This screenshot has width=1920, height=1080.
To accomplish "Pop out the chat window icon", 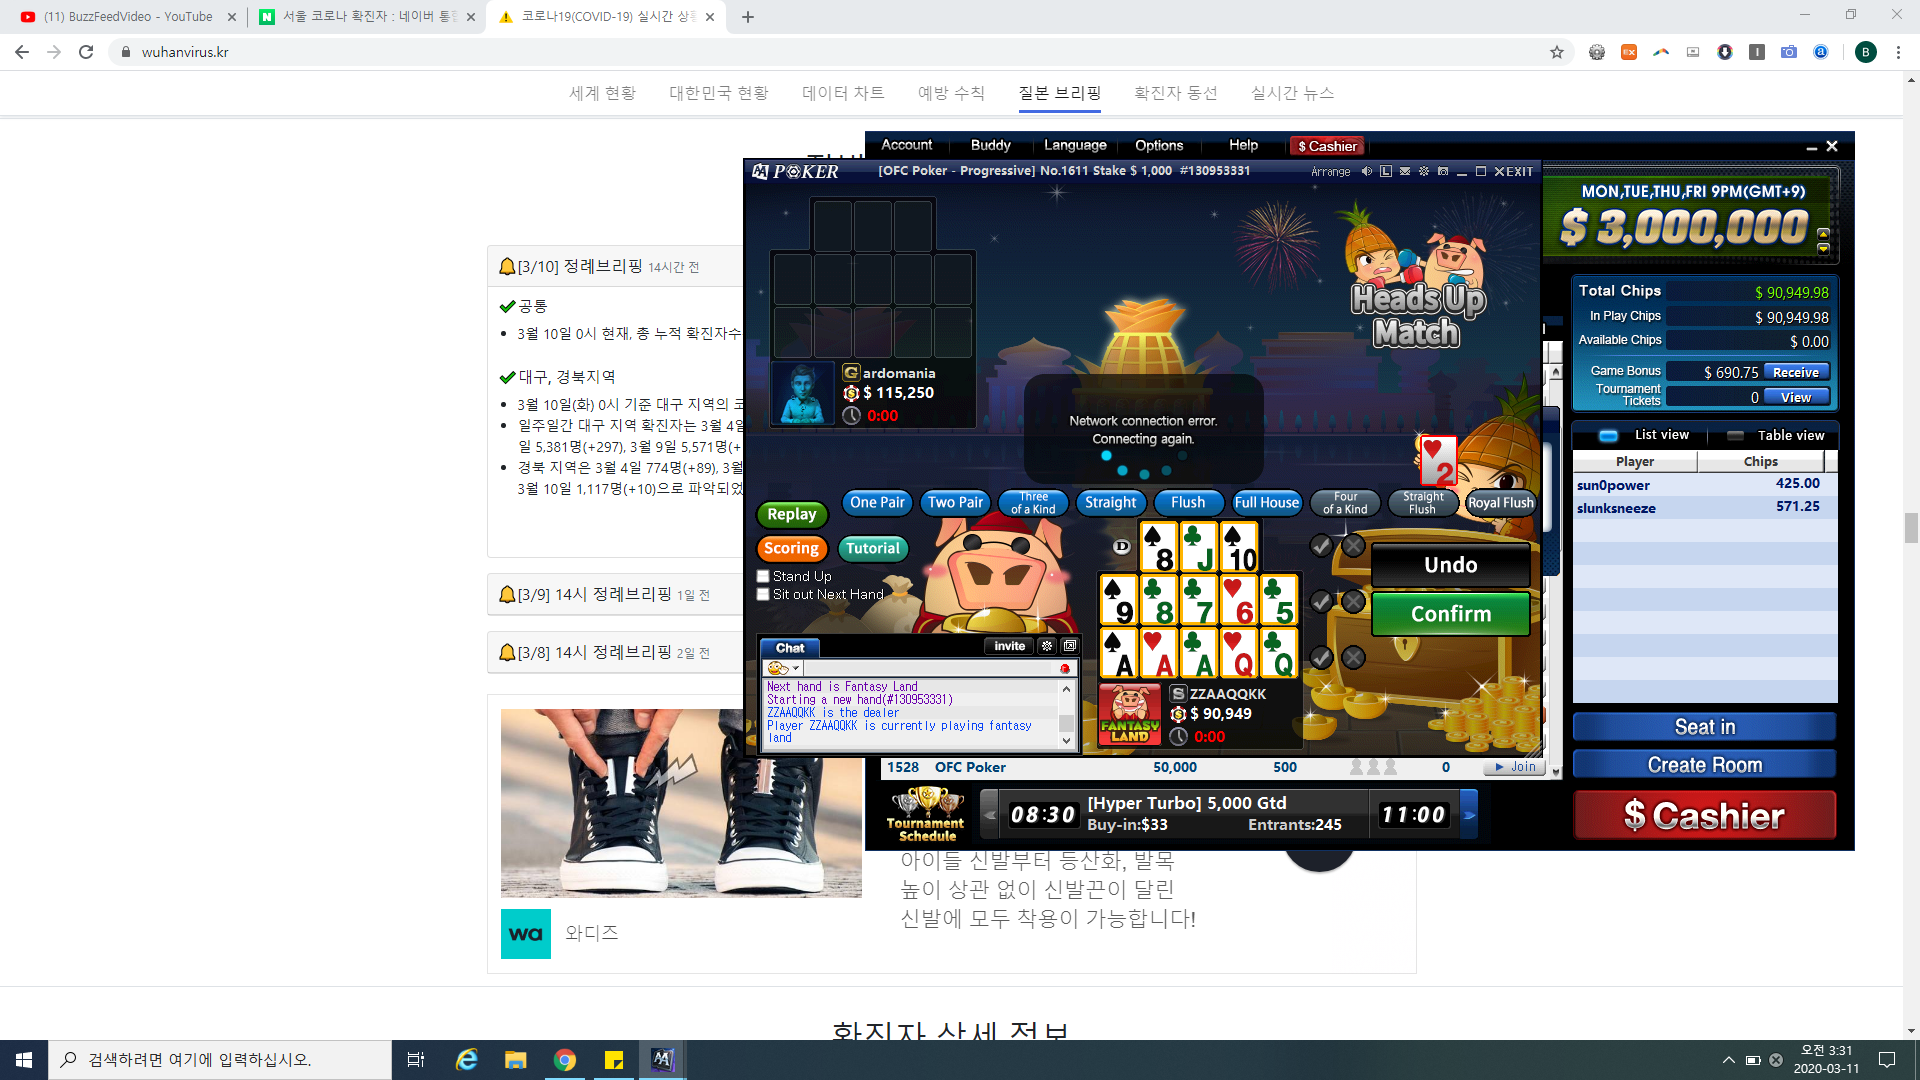I will point(1069,646).
